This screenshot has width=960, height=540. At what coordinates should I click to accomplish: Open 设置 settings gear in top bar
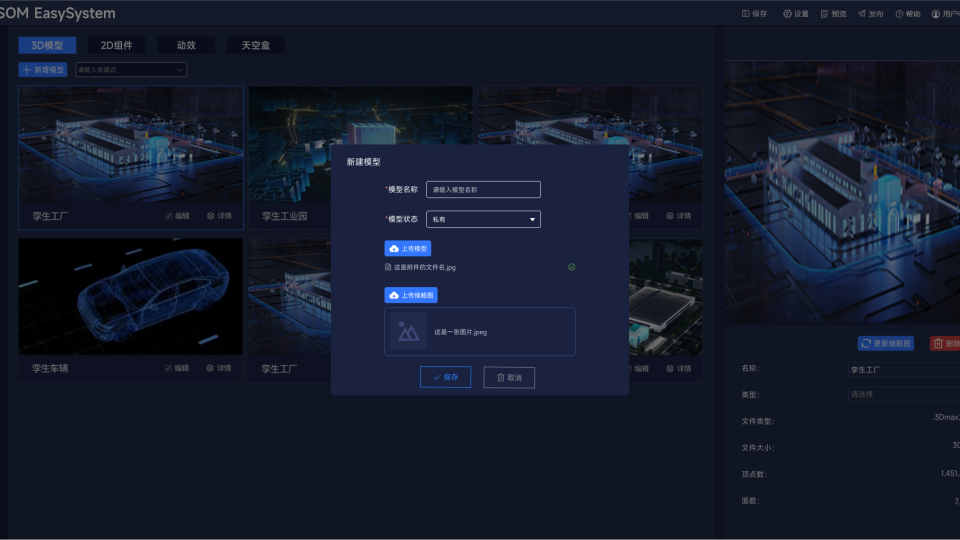pyautogui.click(x=787, y=13)
